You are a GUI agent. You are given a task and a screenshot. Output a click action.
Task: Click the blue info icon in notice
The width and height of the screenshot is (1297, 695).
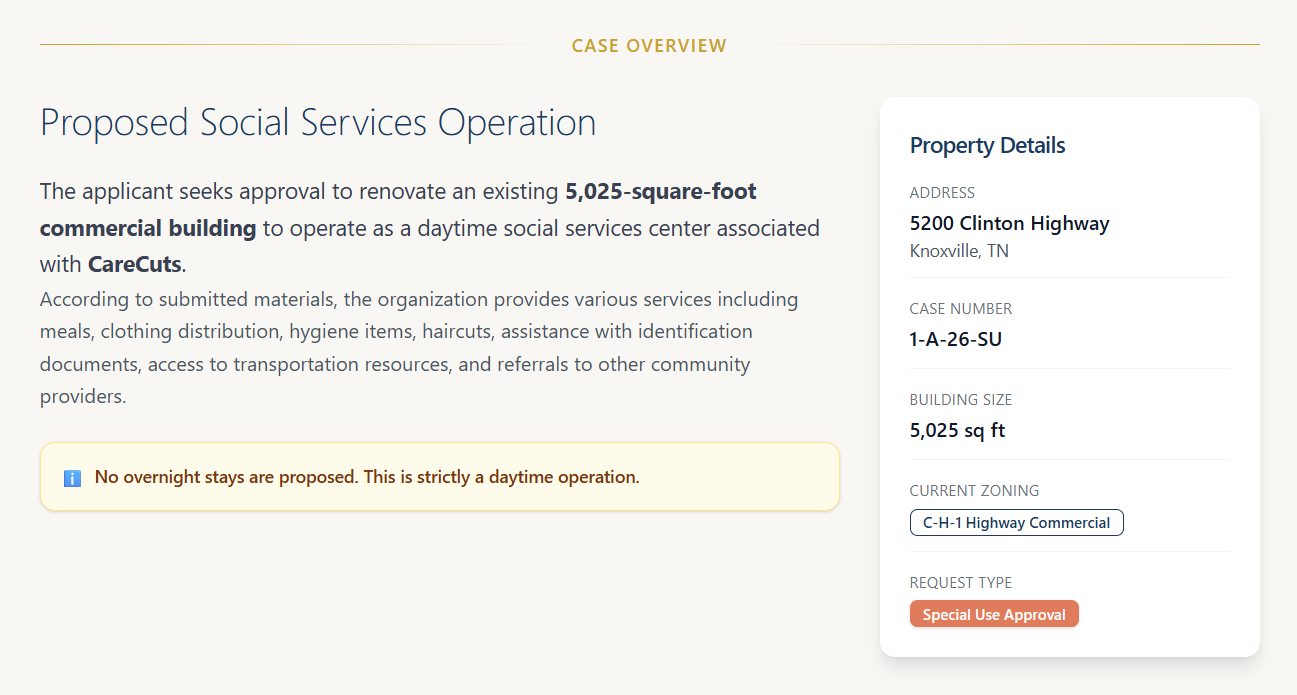pyautogui.click(x=72, y=478)
